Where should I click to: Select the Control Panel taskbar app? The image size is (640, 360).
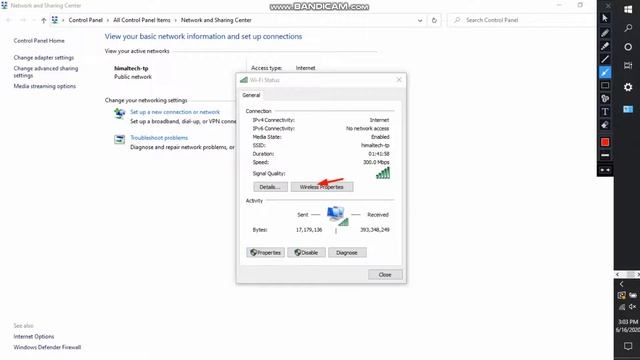tap(628, 109)
